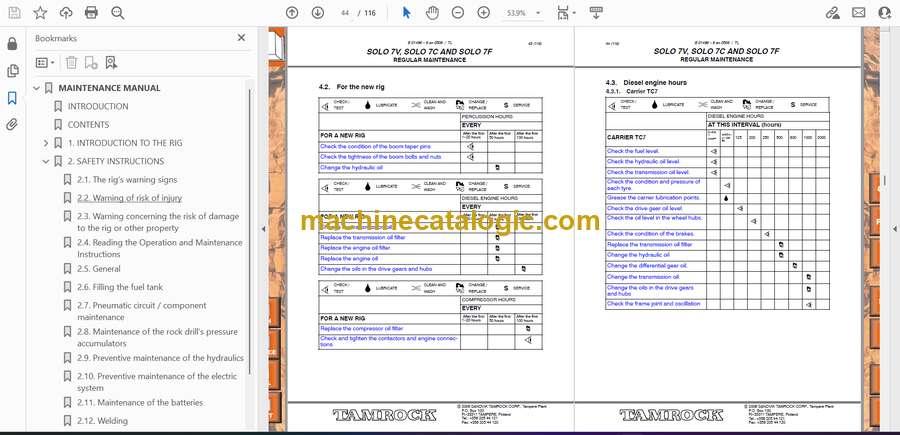Open the attachments paperclip panel
This screenshot has width=900, height=435.
coord(12,125)
